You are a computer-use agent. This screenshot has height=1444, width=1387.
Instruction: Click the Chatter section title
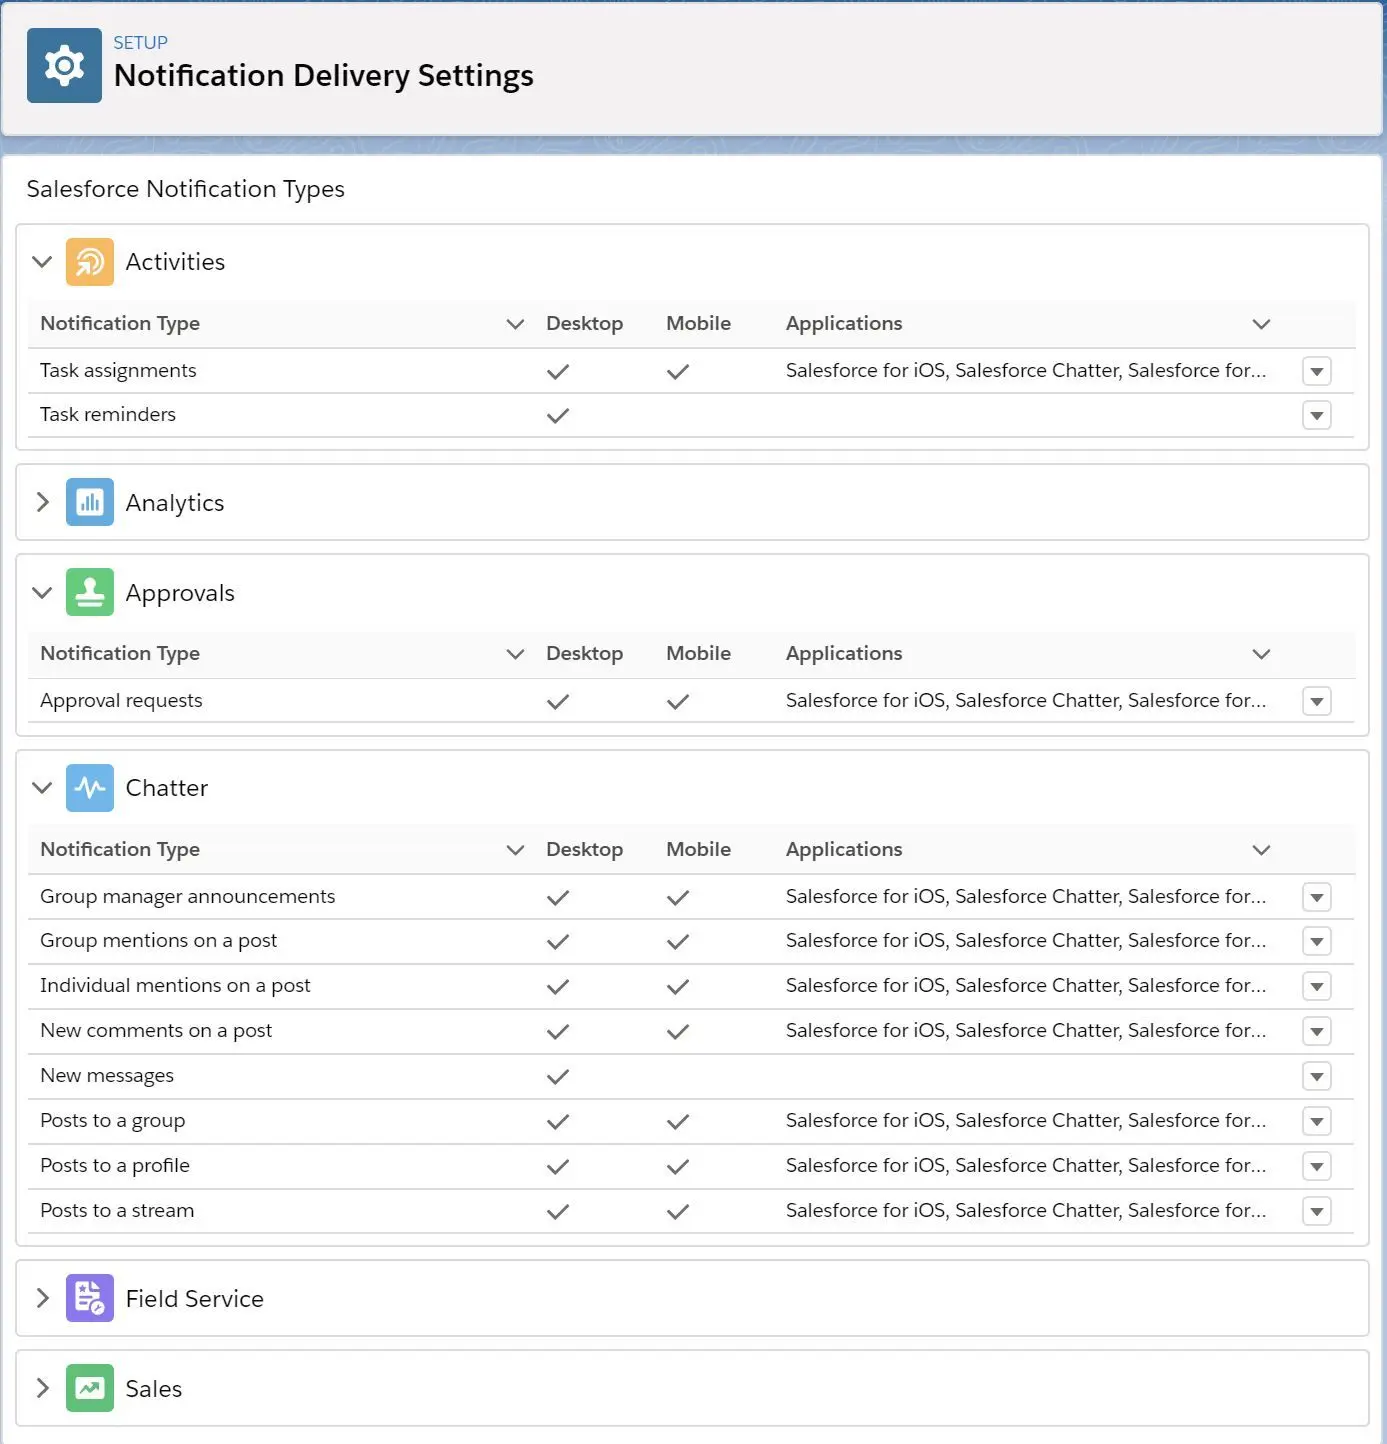(x=167, y=788)
